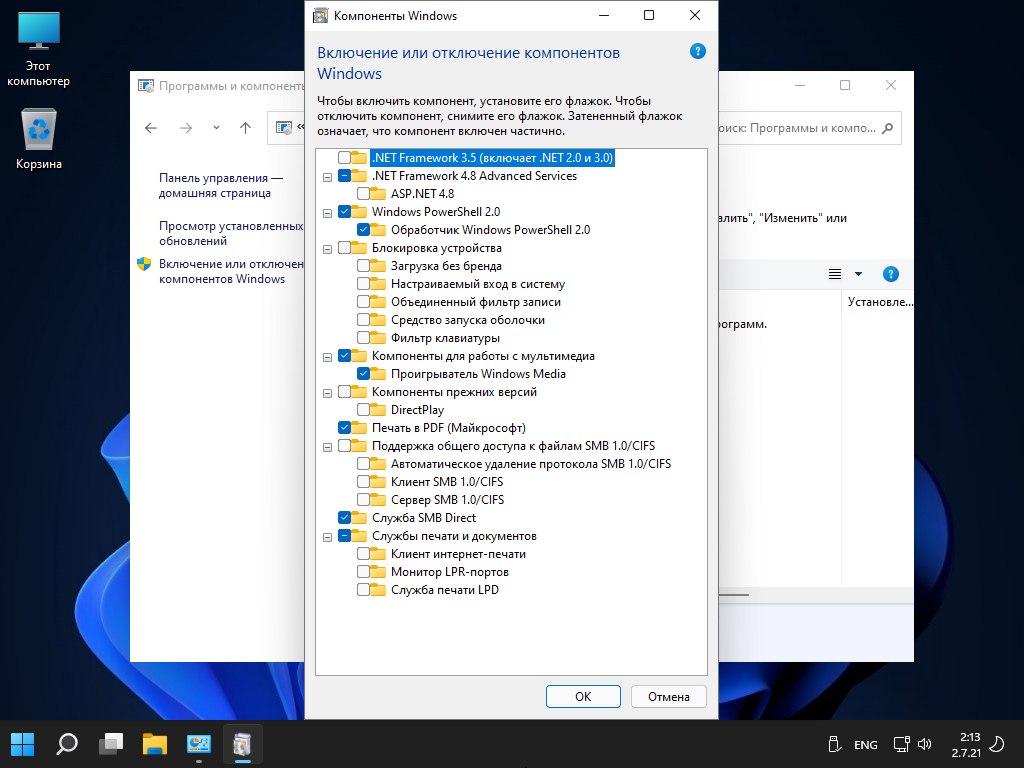1024x768 pixels.
Task: Collapse Службы печати и документов node
Action: tap(328, 537)
